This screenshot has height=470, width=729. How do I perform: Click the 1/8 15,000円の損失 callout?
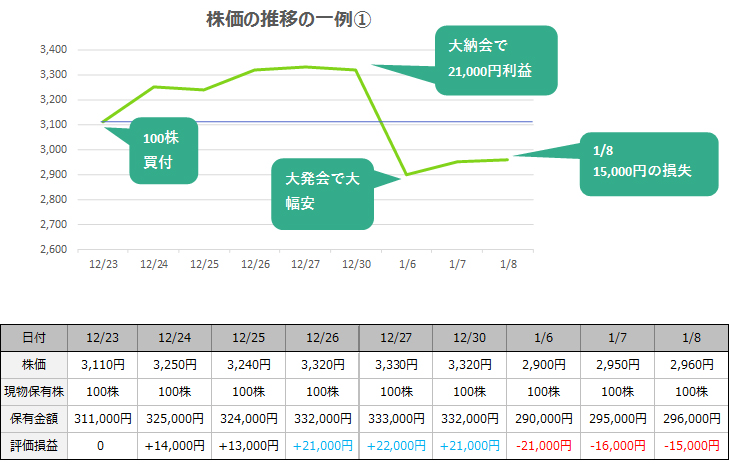[x=648, y=161]
